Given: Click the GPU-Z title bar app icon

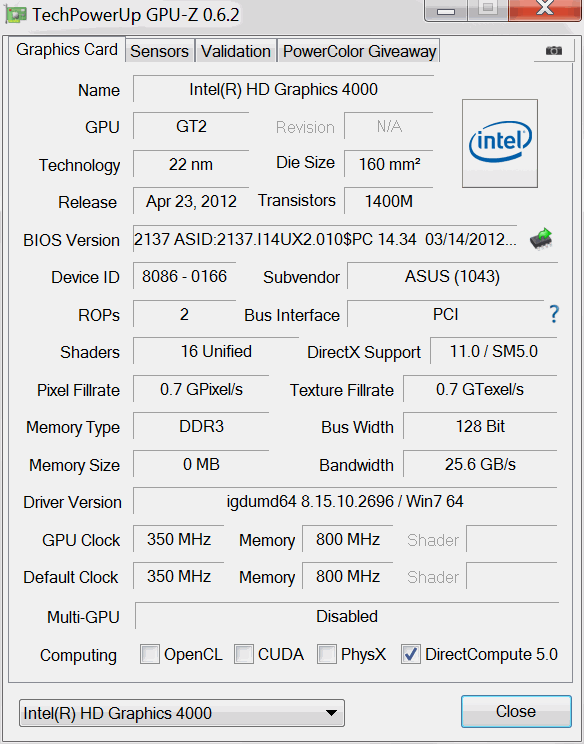Looking at the screenshot, I should click(x=16, y=15).
